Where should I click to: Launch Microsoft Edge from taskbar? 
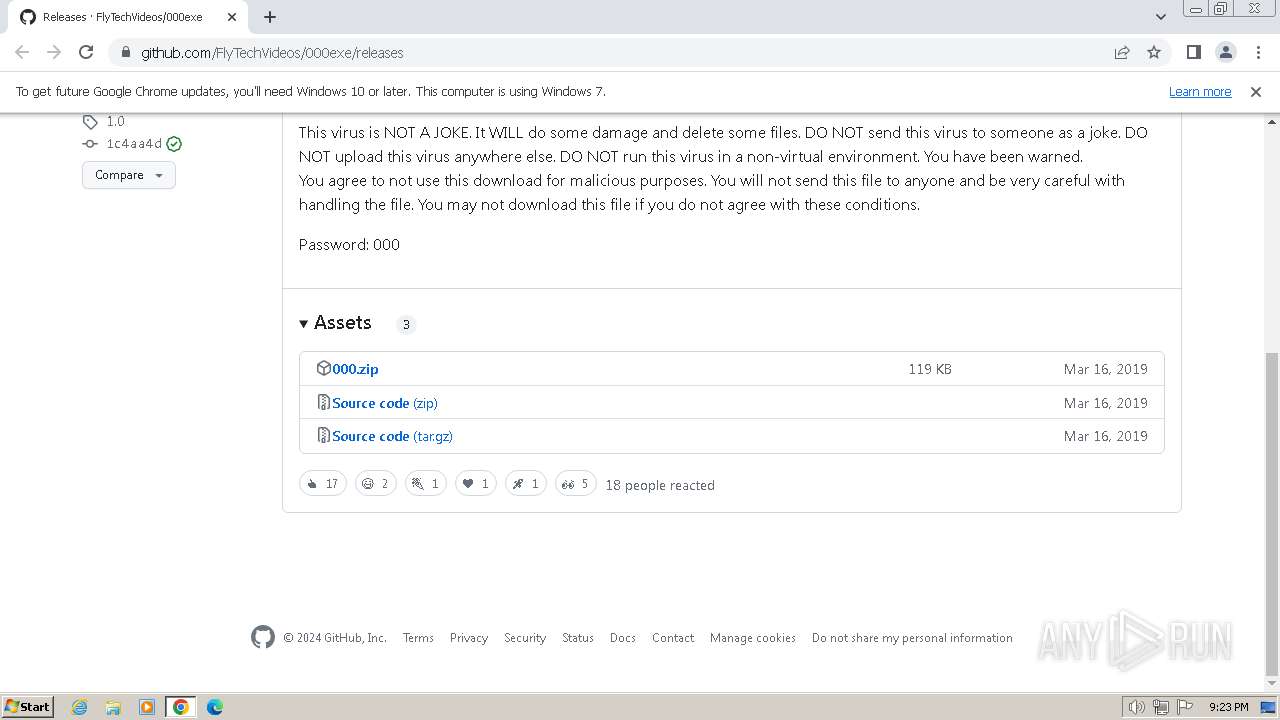[215, 707]
